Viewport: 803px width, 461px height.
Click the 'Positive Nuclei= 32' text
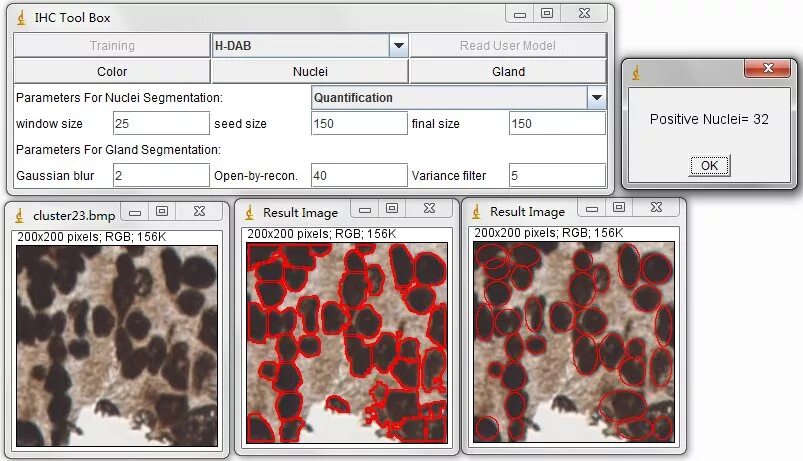[x=709, y=119]
